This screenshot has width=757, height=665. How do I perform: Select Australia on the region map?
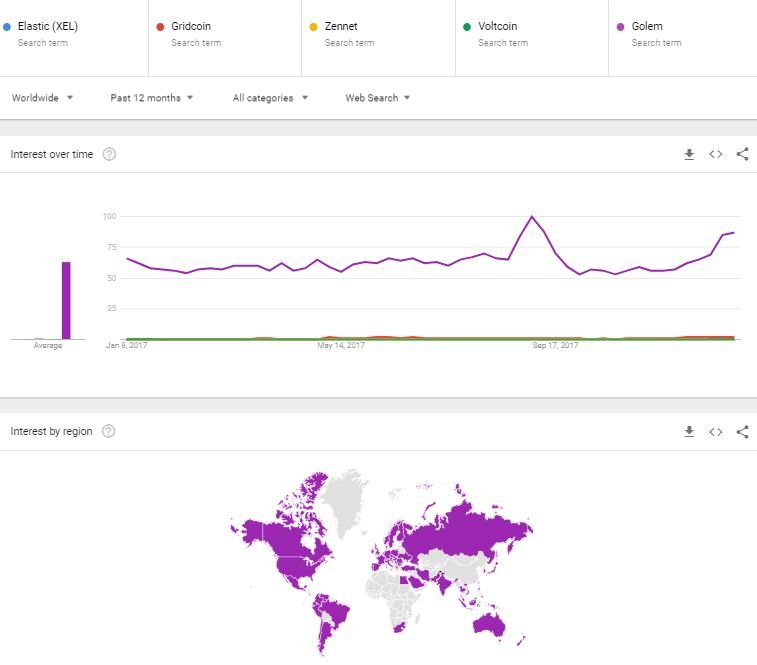[x=489, y=626]
